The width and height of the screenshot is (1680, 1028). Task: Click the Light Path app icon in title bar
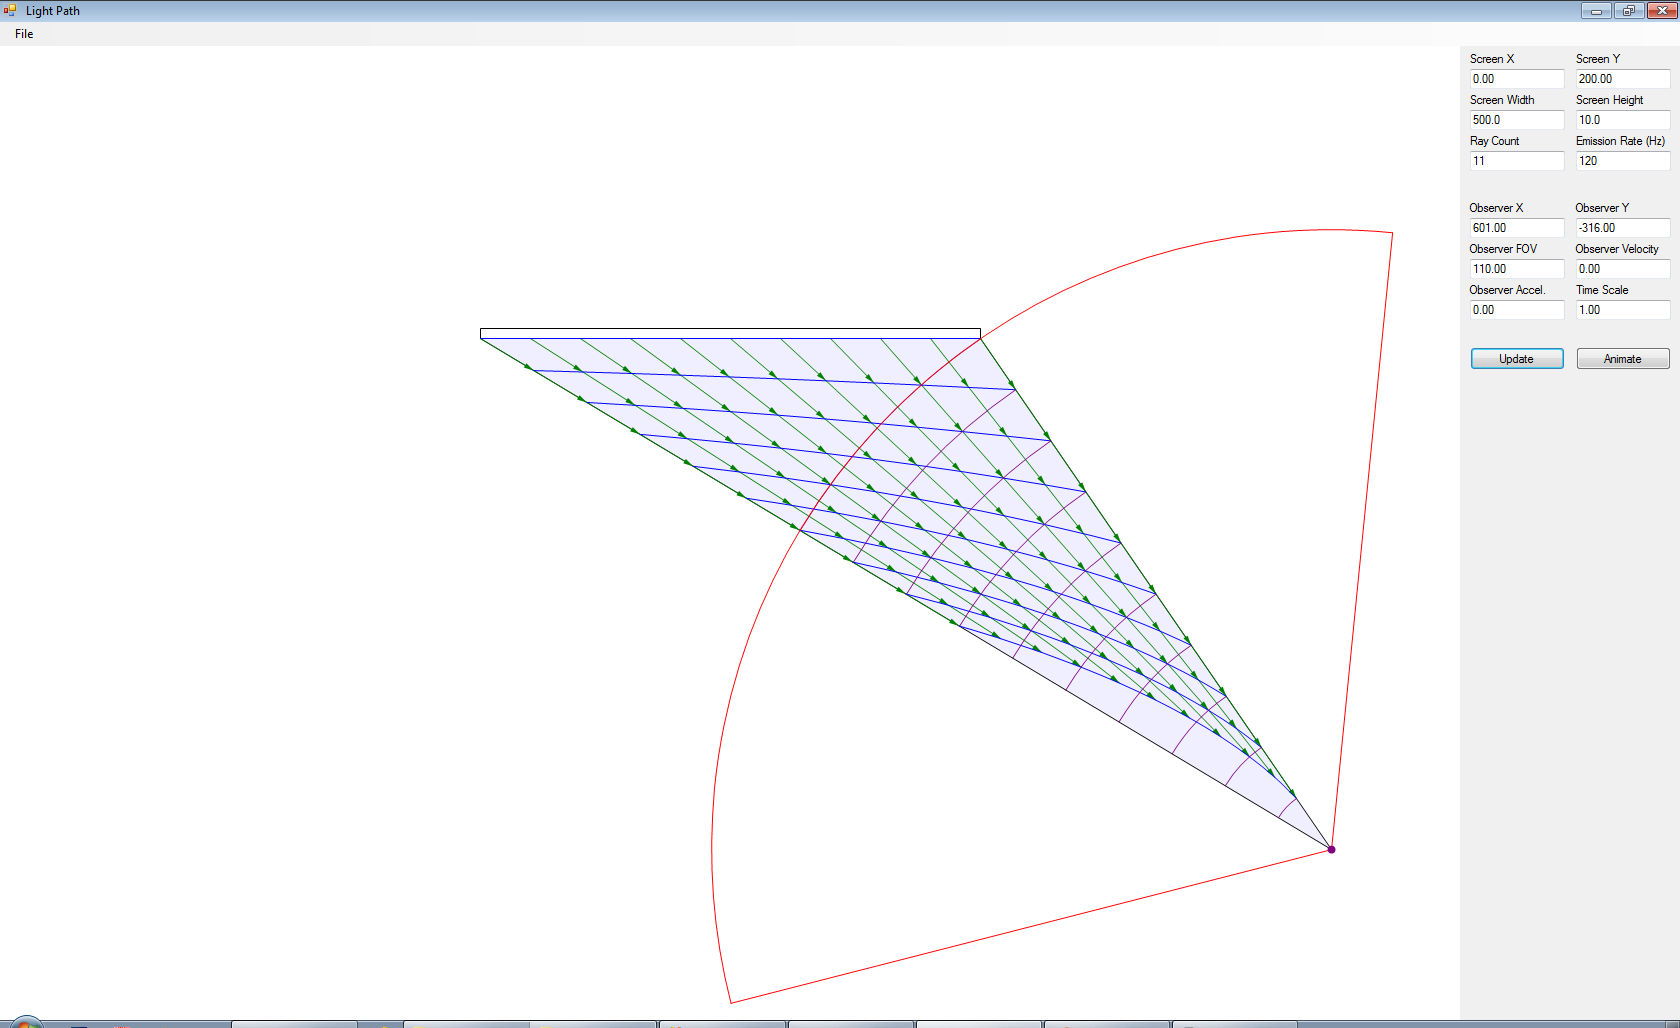pyautogui.click(x=10, y=11)
